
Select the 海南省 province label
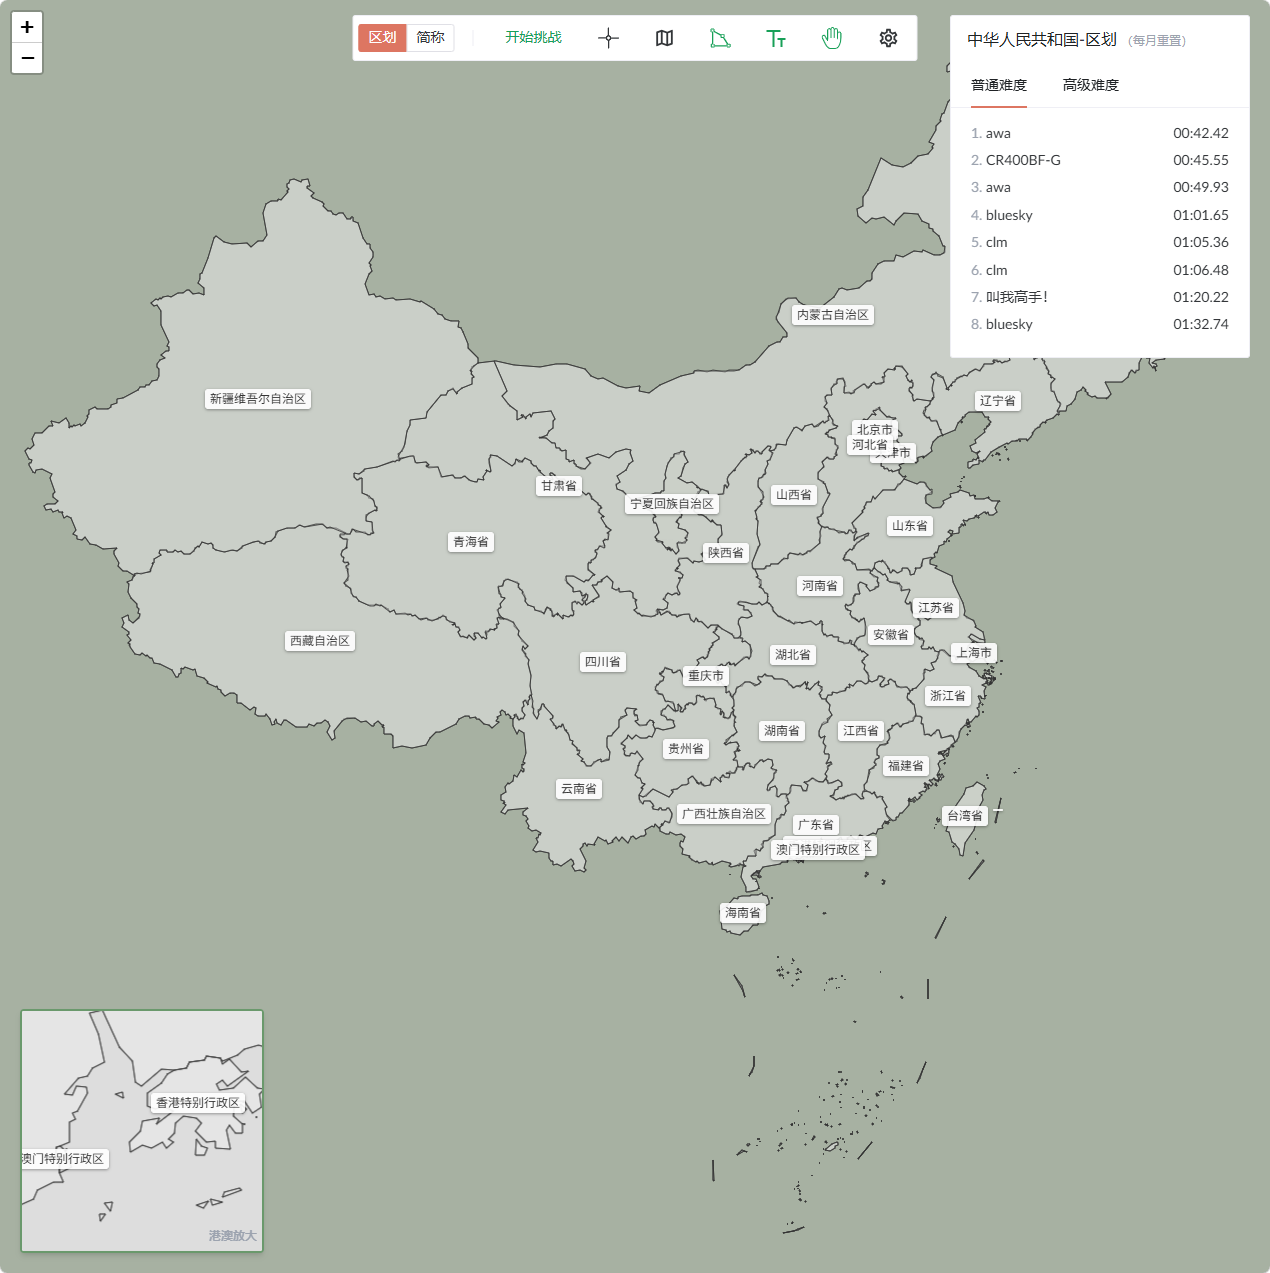pyautogui.click(x=741, y=912)
